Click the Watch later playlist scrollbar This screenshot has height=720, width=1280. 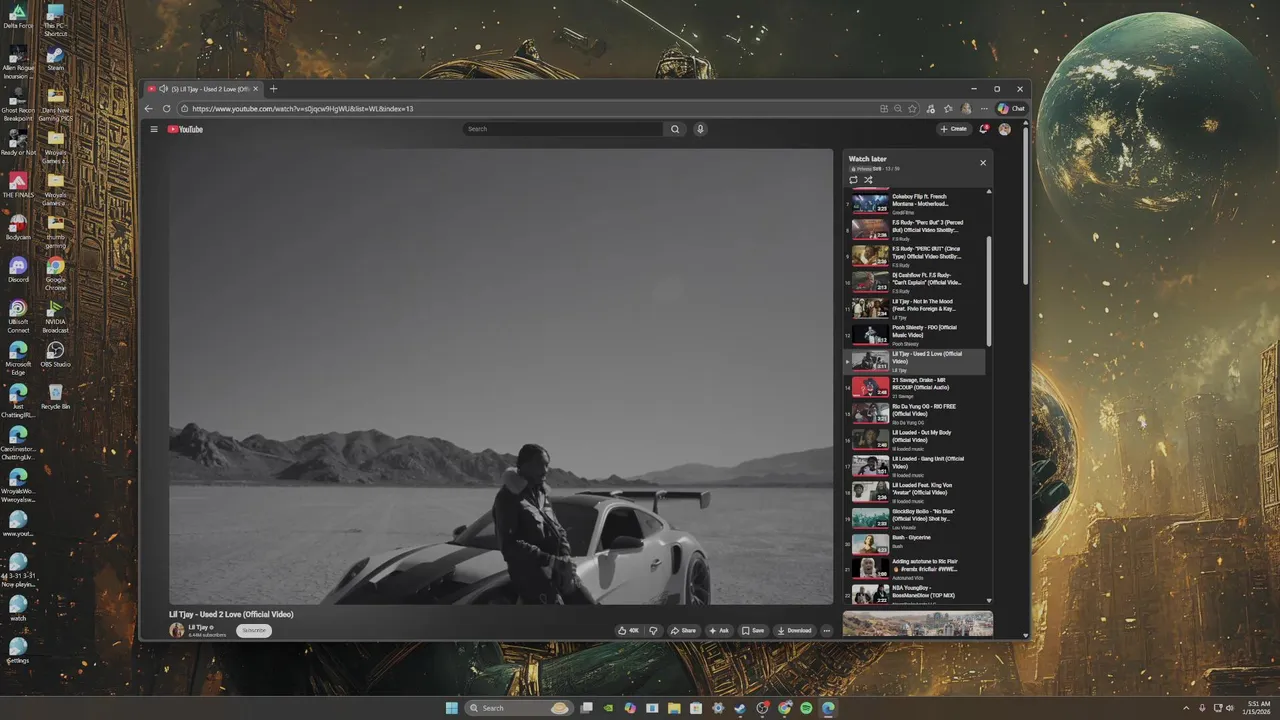tap(989, 292)
